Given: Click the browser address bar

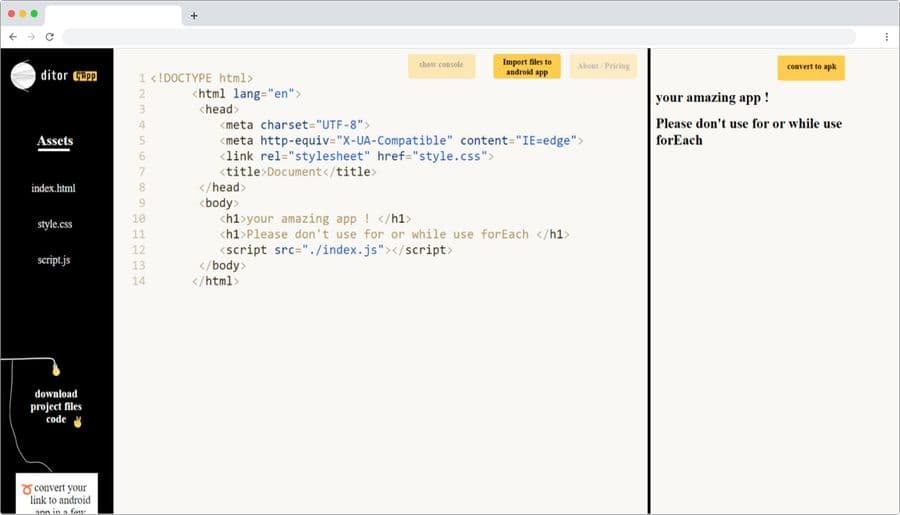Looking at the screenshot, I should [x=459, y=37].
